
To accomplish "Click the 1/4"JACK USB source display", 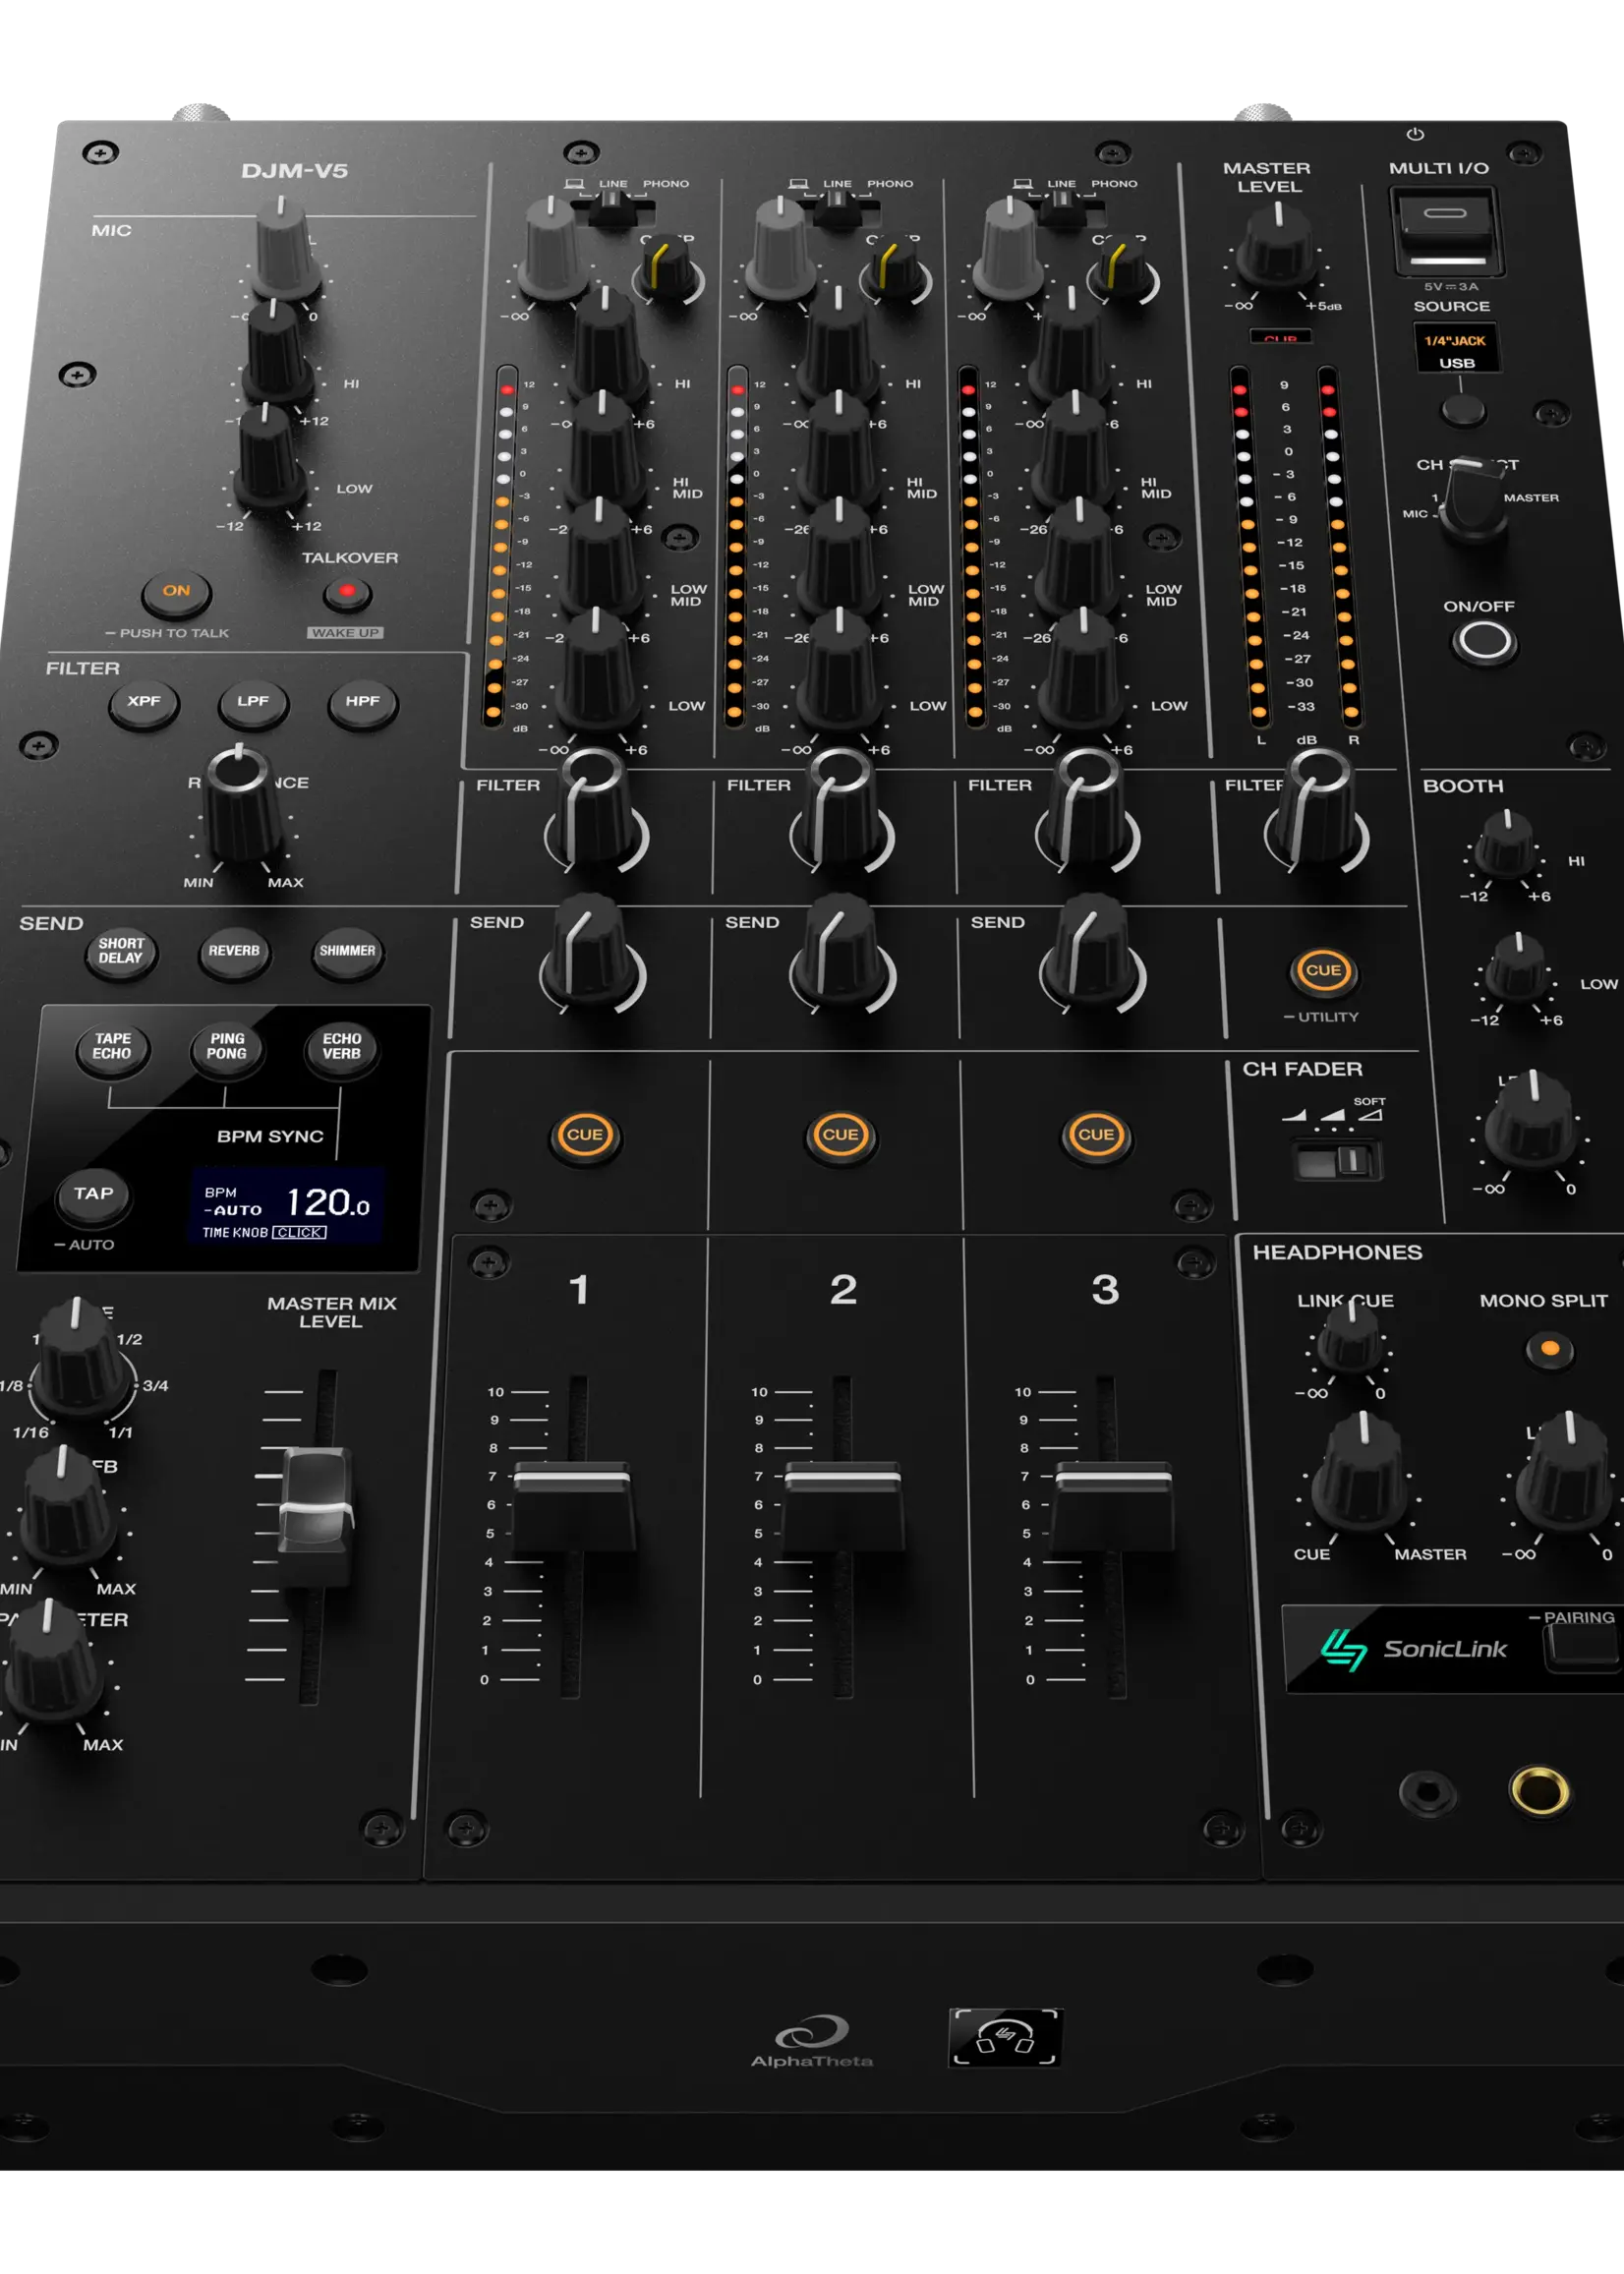I will [1456, 348].
